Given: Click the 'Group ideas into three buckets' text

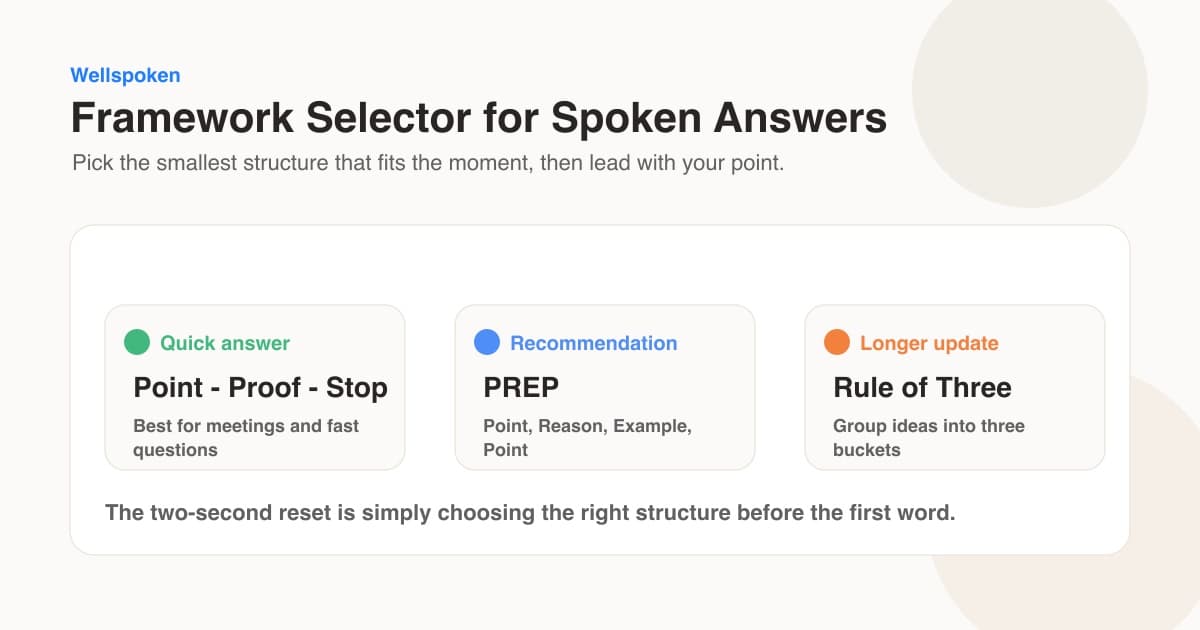Looking at the screenshot, I should [929, 438].
